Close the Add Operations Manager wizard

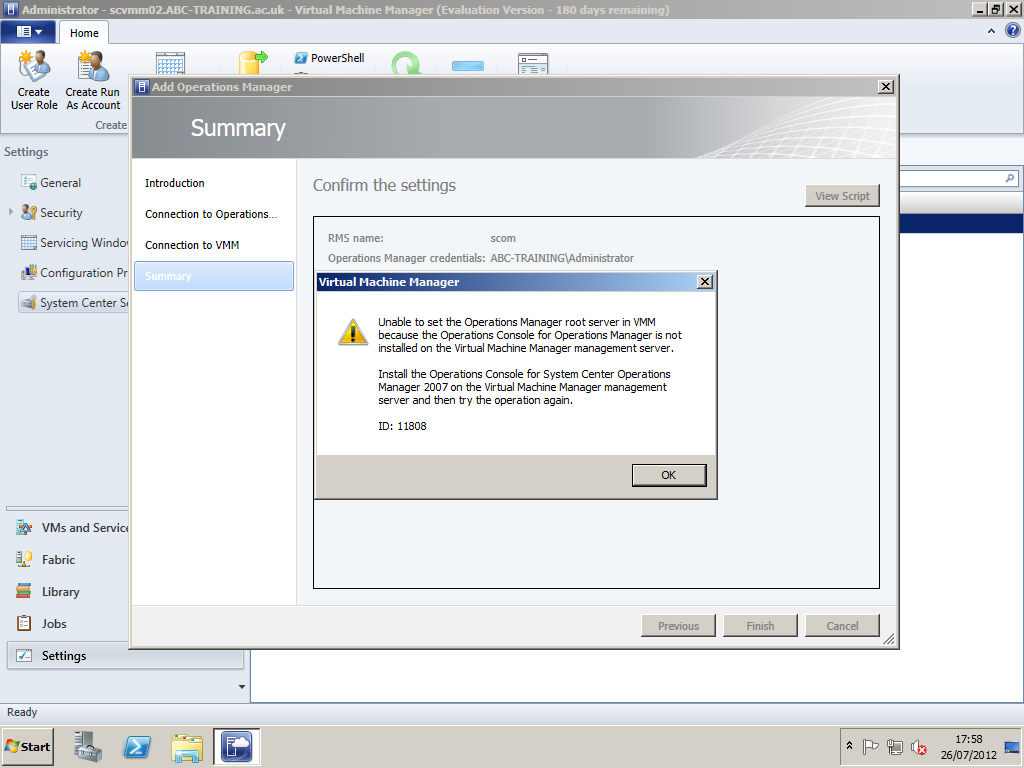(886, 86)
